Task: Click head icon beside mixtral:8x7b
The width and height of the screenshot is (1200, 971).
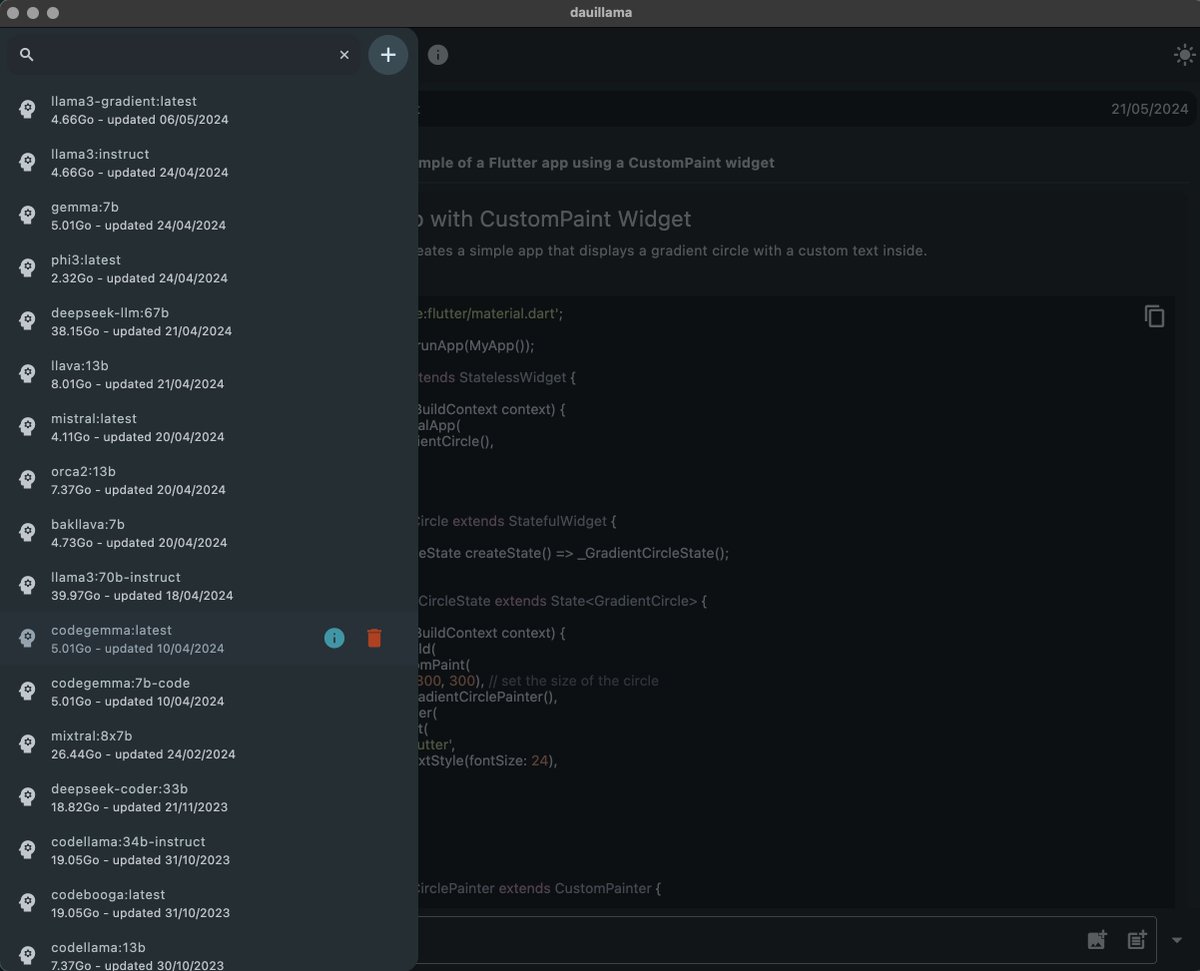Action: [x=28, y=745]
